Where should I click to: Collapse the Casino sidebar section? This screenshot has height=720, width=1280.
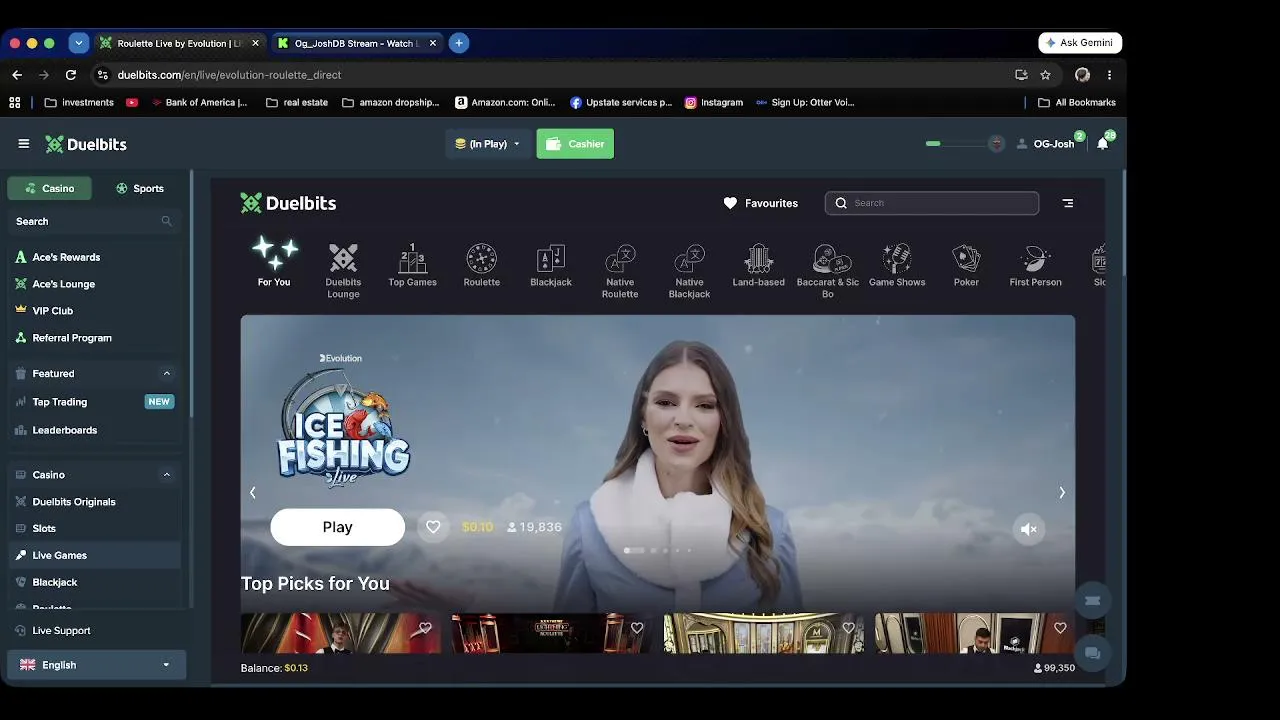click(167, 475)
